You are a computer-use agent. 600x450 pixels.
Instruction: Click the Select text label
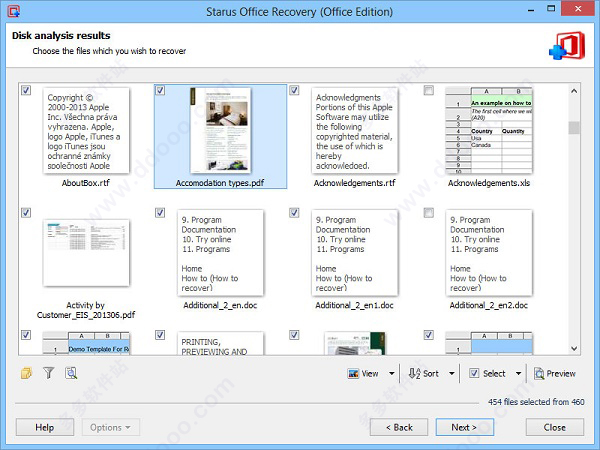click(494, 373)
